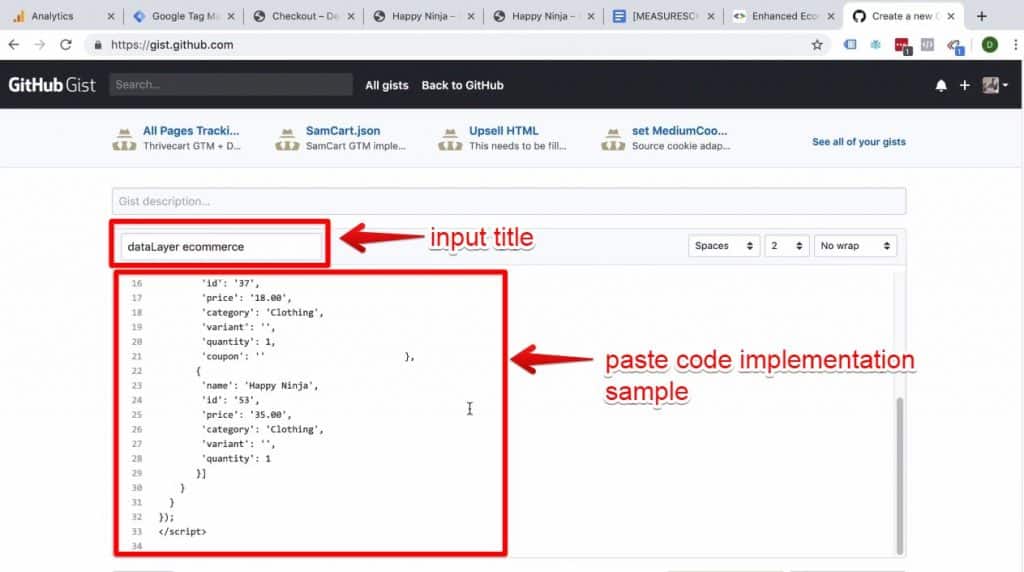1024x572 pixels.
Task: Click the browser address bar URL
Action: click(172, 45)
